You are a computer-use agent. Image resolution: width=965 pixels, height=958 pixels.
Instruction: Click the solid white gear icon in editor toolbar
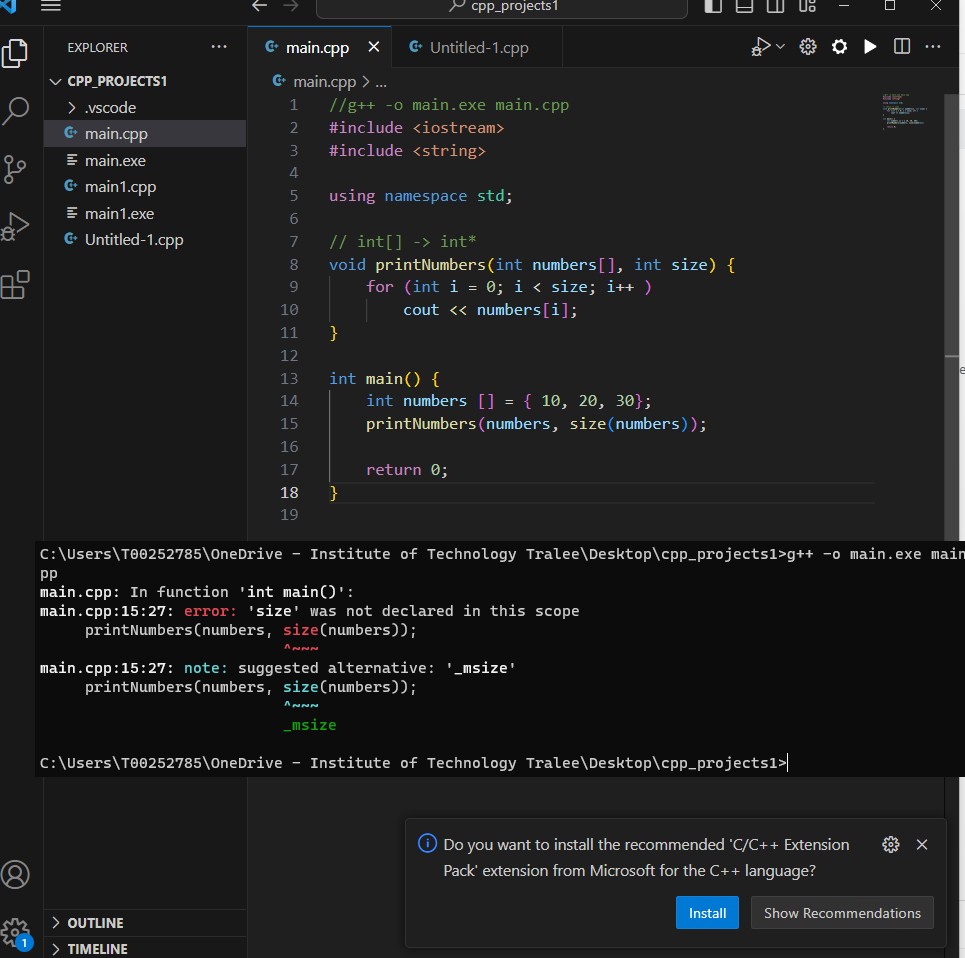click(x=839, y=47)
